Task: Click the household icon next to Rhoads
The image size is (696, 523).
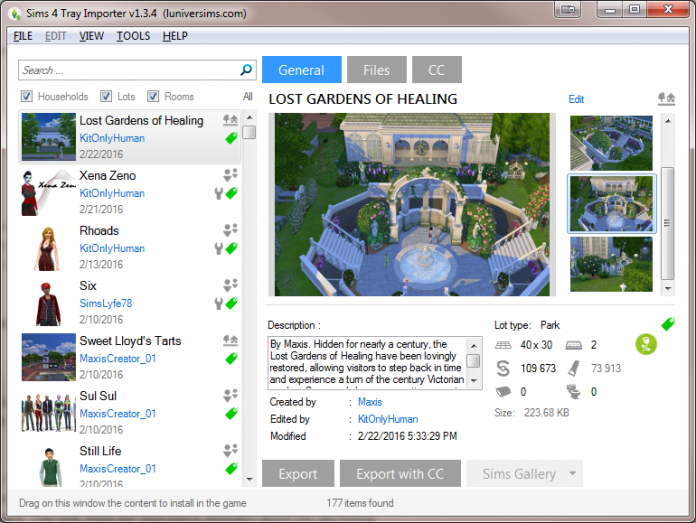Action: (x=231, y=229)
